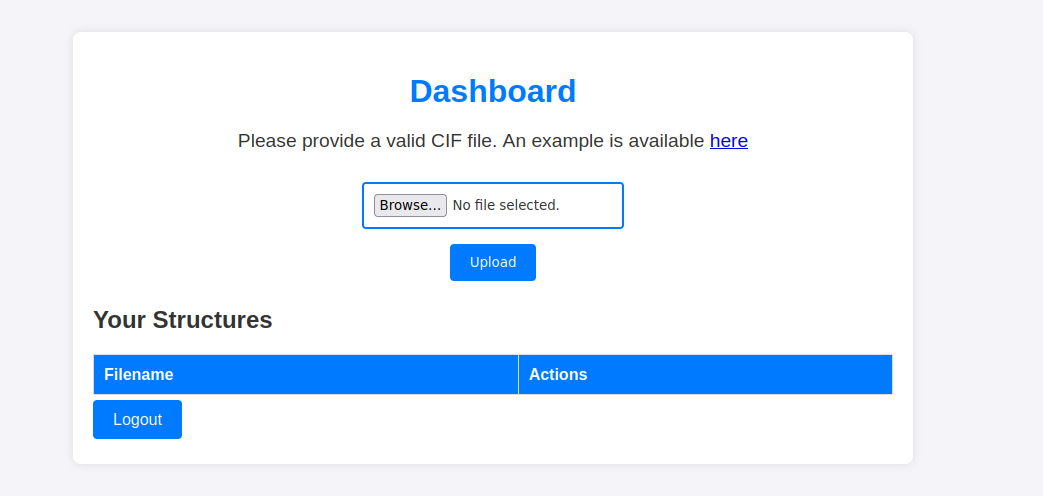The height and width of the screenshot is (496, 1043).
Task: Log out using the Logout button
Action: click(x=137, y=419)
